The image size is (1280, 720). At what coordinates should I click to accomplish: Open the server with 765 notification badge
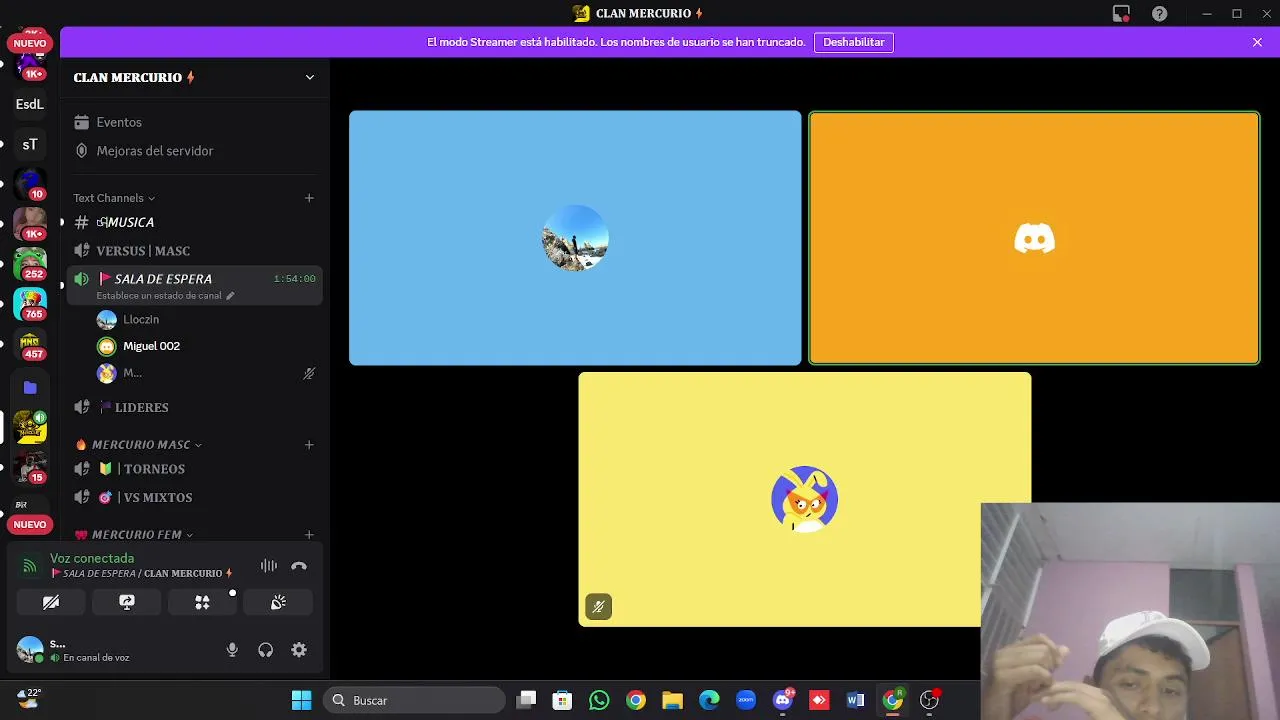point(30,305)
